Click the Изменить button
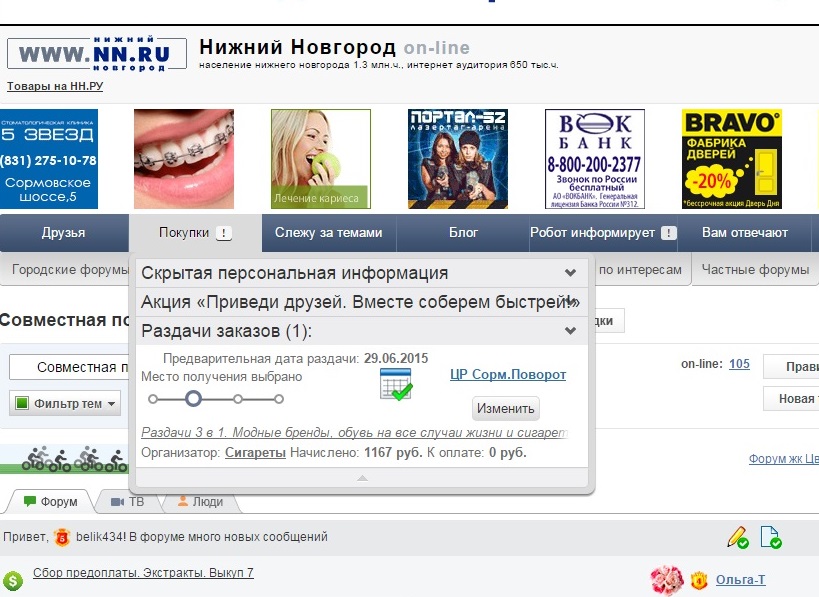The height and width of the screenshot is (597, 819). click(506, 408)
